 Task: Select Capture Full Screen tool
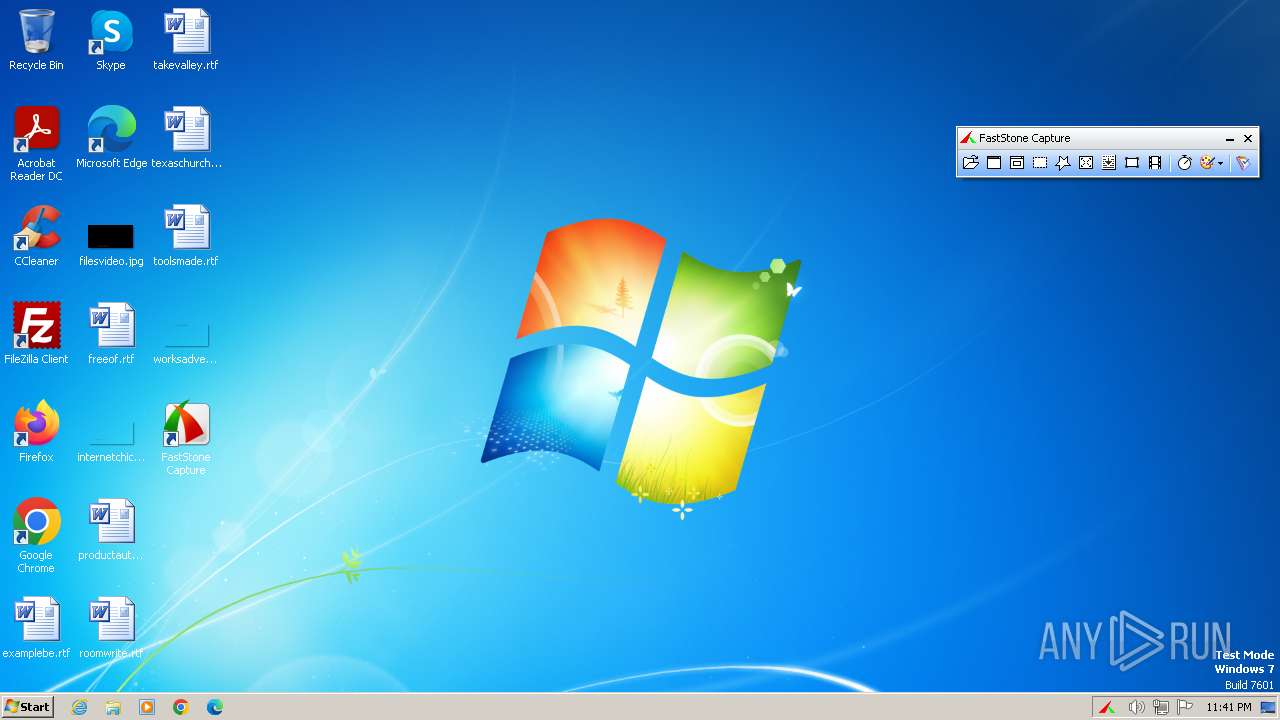pyautogui.click(x=1086, y=163)
